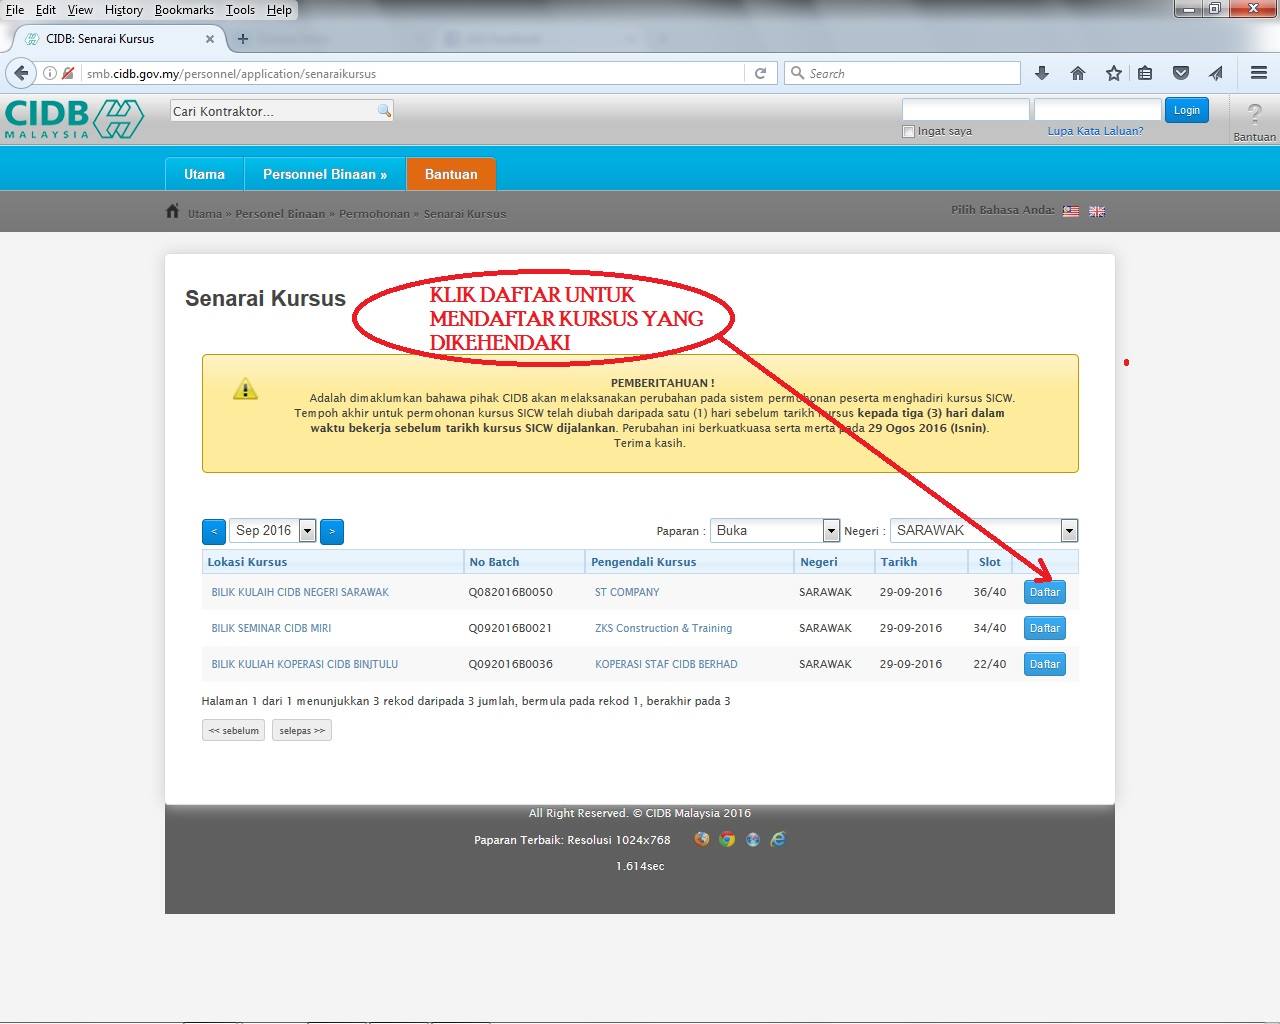Open the Negeri SARAWAK dropdown
This screenshot has height=1024, width=1280.
coord(984,531)
